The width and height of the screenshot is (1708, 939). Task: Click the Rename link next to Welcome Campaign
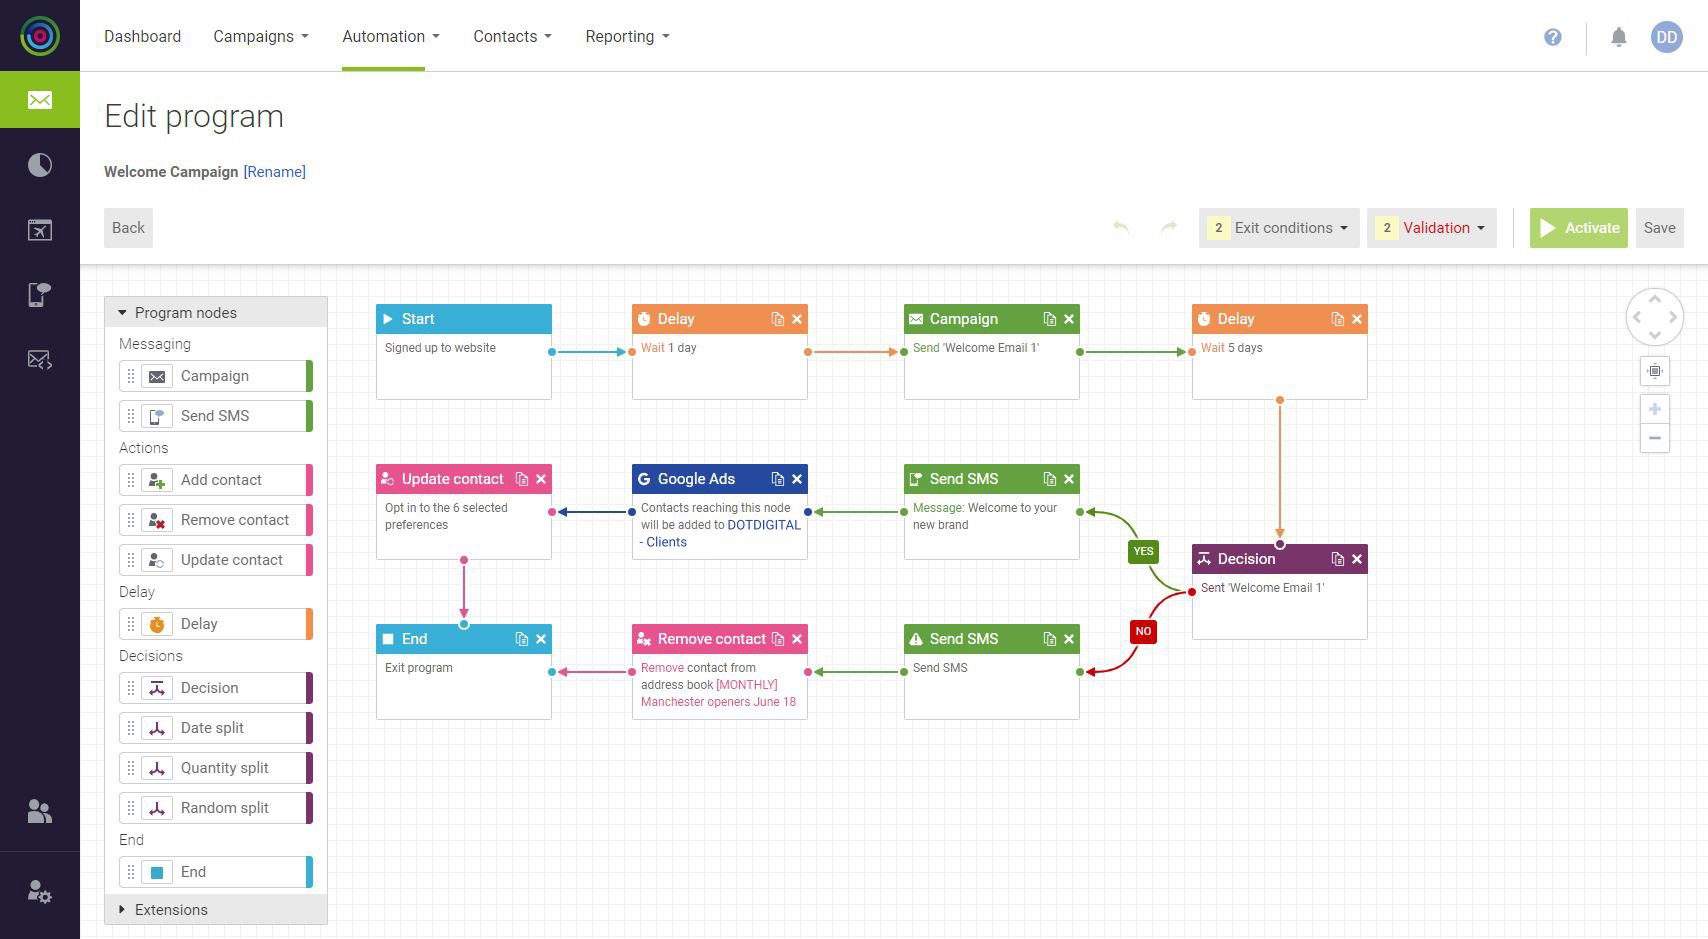(x=275, y=172)
